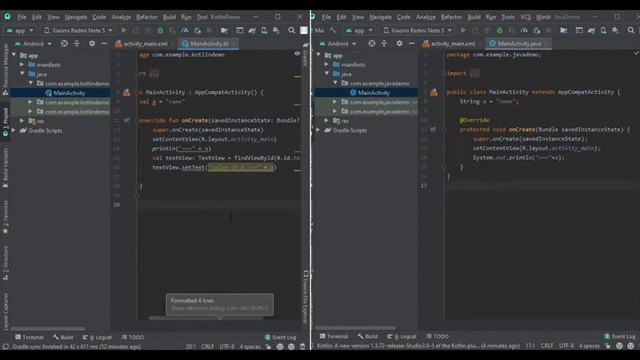640x360 pixels.
Task: Click horizontal scrollbar in JavaDemo project panel
Action: click(x=356, y=328)
